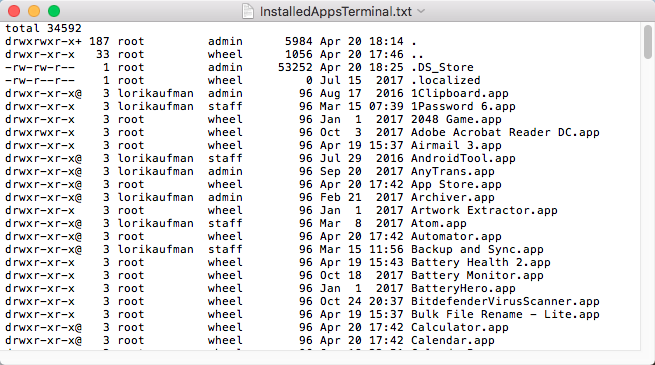This screenshot has width=655, height=365.
Task: Click 'Battery Monitor.app' entry
Action: pyautogui.click(x=477, y=275)
